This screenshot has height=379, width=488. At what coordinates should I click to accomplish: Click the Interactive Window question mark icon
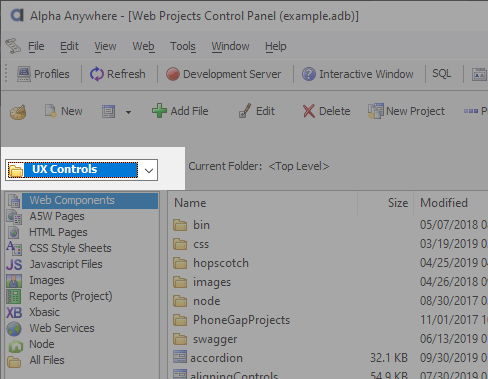(x=309, y=74)
